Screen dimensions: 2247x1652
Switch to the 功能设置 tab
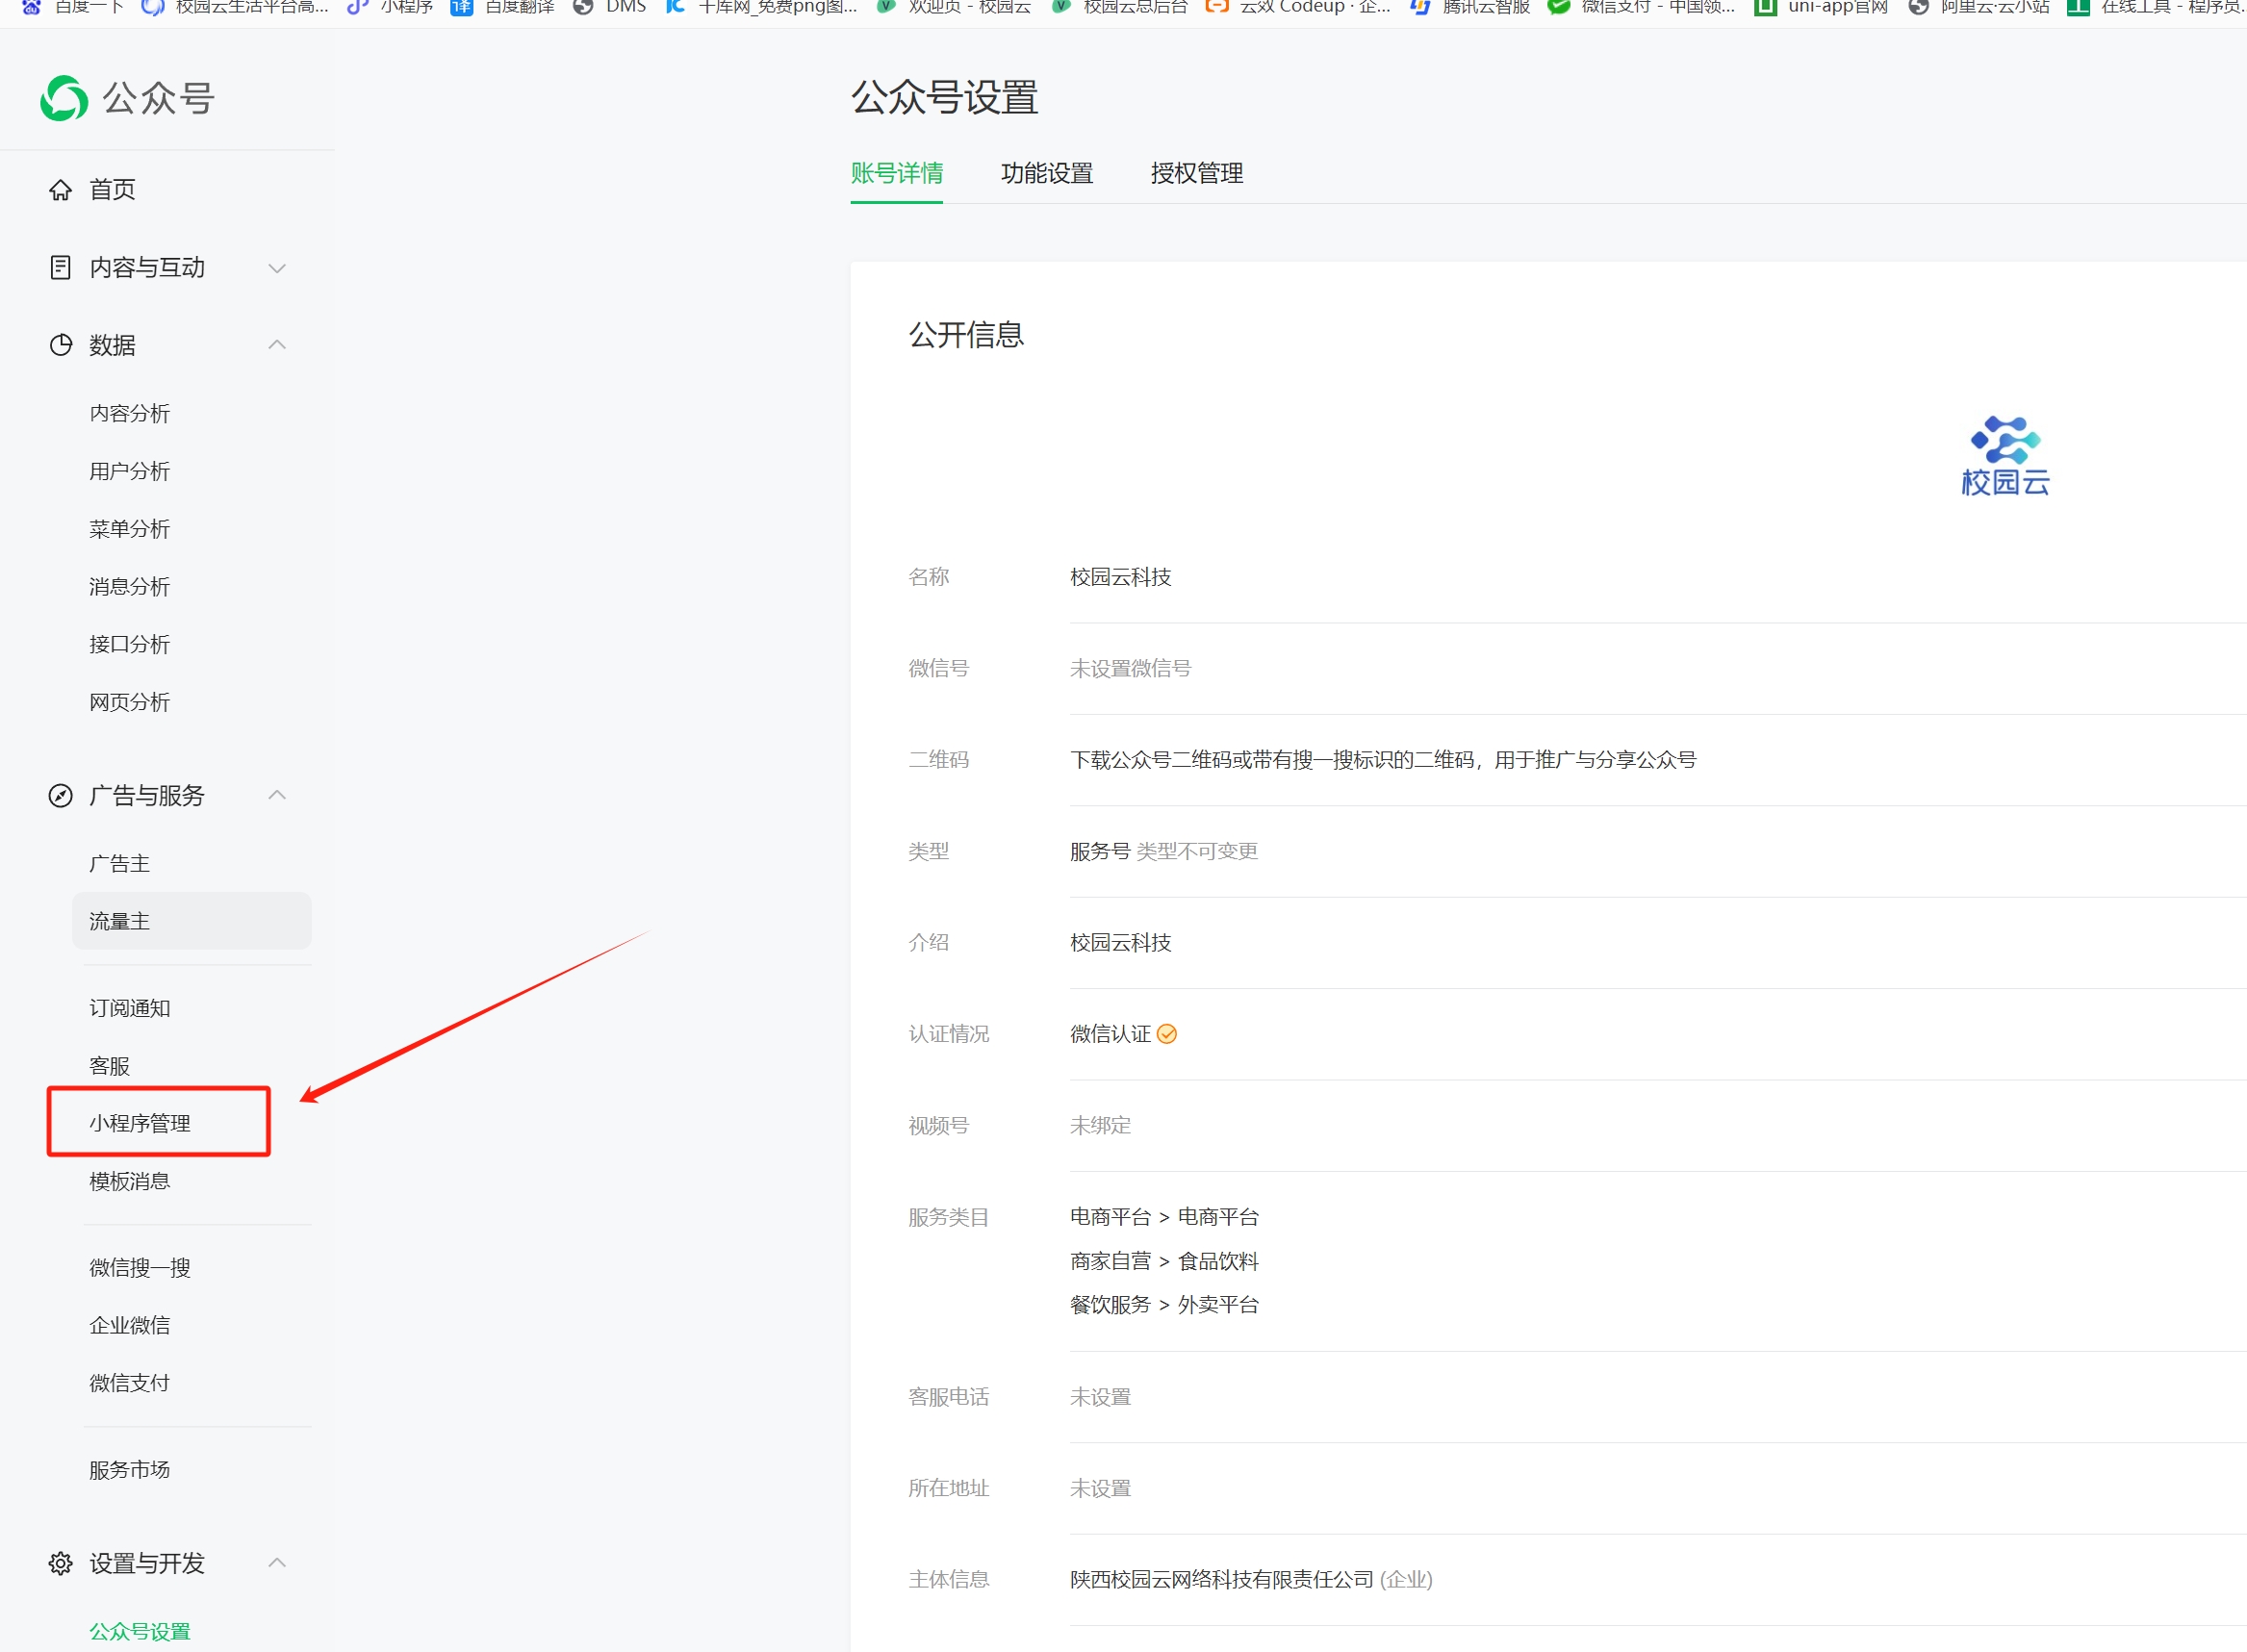[x=1046, y=173]
